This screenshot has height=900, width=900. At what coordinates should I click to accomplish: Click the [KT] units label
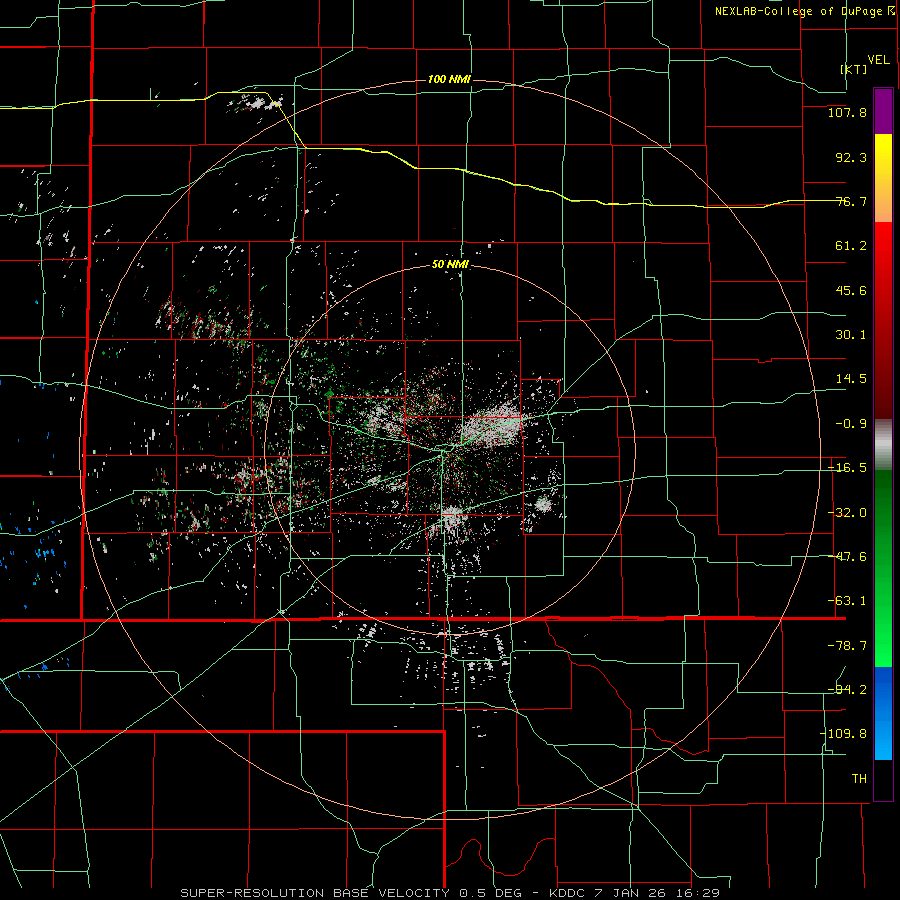(x=854, y=69)
